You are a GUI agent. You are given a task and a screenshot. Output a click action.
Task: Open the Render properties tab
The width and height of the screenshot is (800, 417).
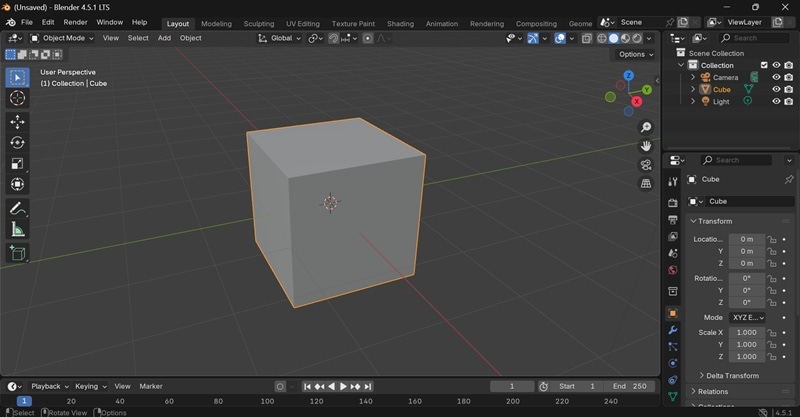tap(673, 203)
